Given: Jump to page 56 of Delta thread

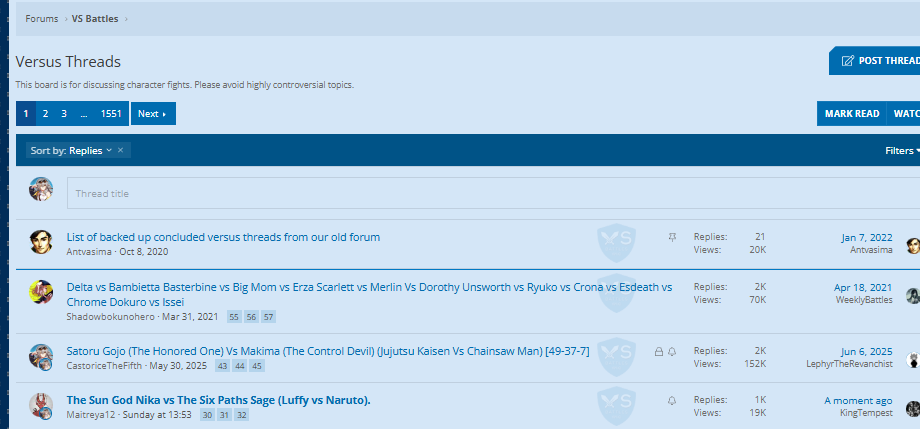Looking at the screenshot, I should coord(251,317).
